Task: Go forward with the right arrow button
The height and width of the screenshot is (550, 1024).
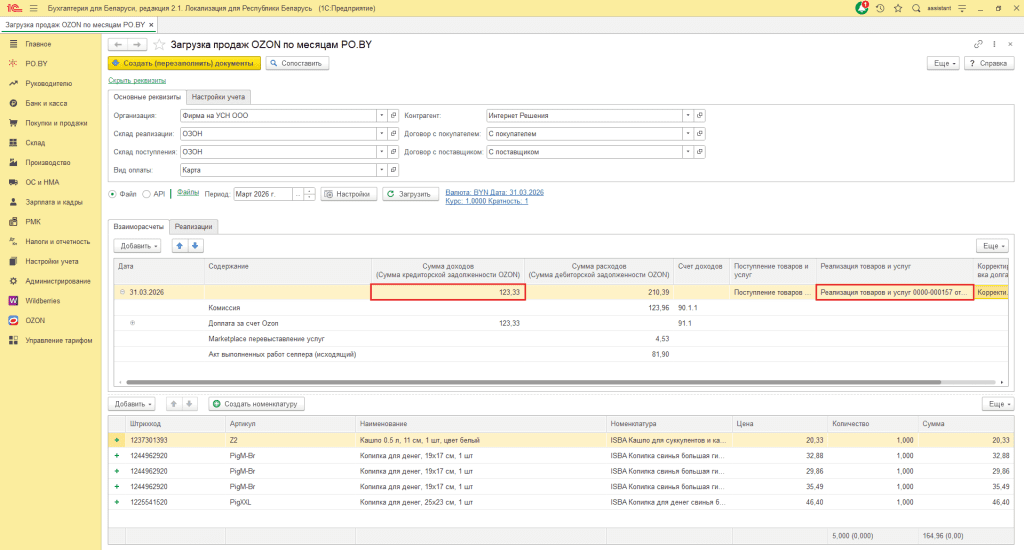Action: pos(136,44)
